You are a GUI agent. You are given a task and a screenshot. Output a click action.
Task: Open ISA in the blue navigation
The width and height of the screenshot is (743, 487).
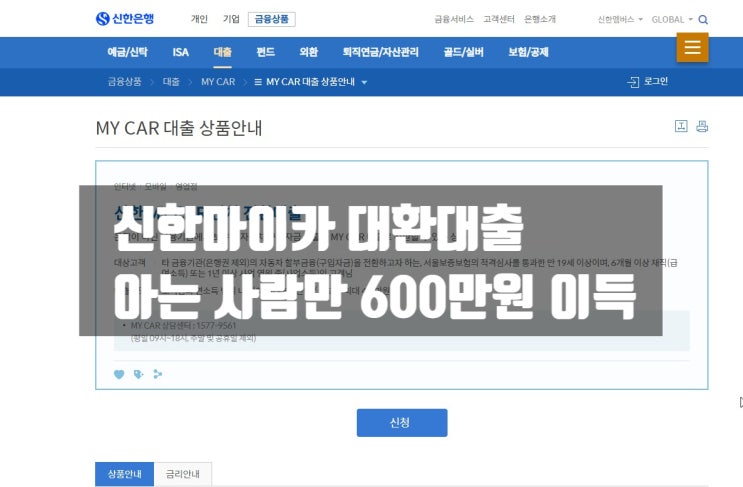(181, 52)
